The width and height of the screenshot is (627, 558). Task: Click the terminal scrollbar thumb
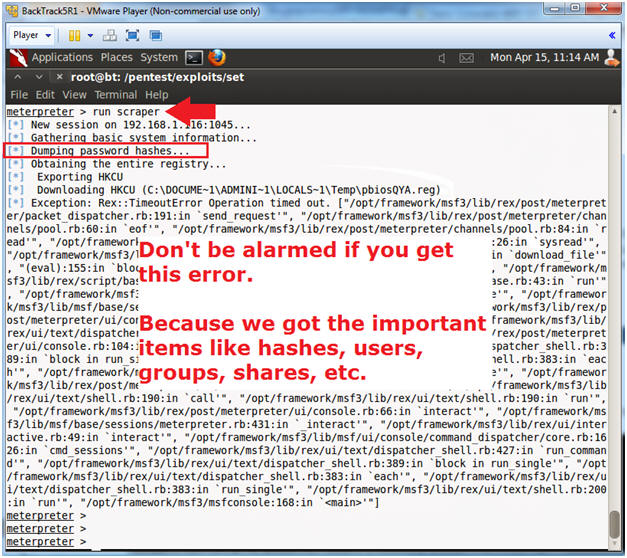(615, 525)
